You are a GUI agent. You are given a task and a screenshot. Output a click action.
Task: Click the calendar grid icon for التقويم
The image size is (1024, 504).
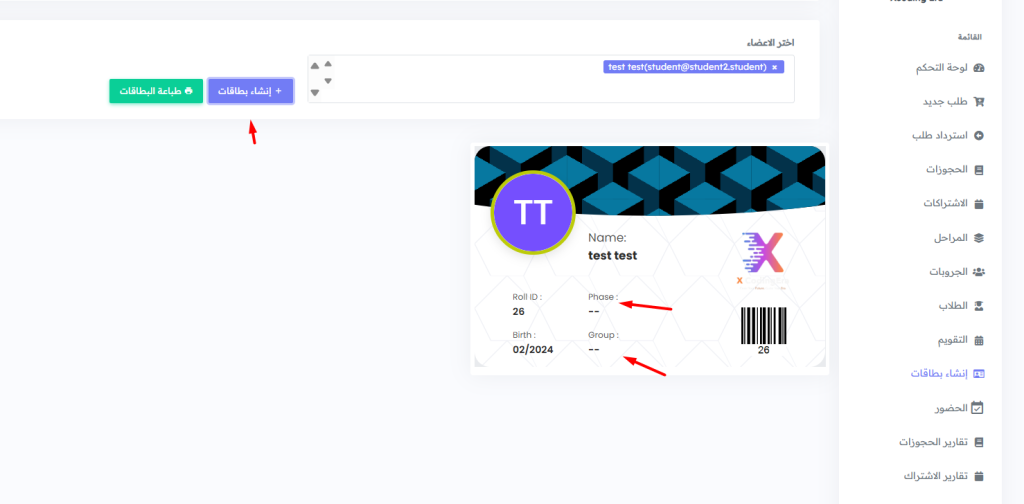[978, 340]
